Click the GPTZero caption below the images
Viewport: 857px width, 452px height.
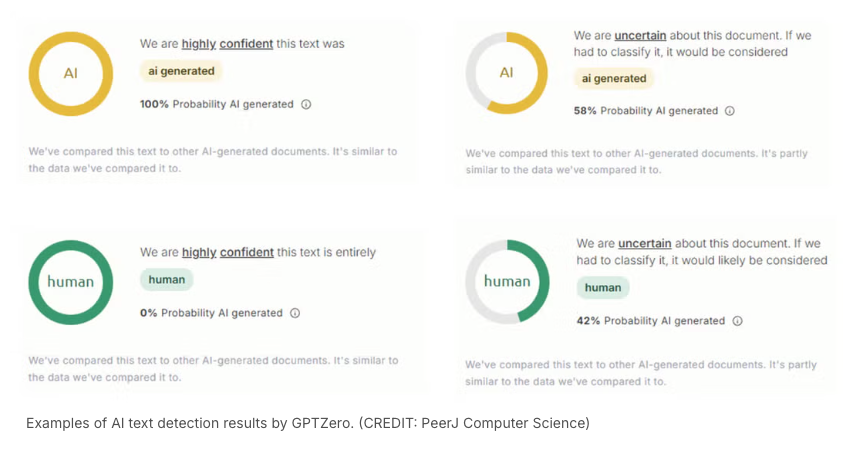(308, 423)
